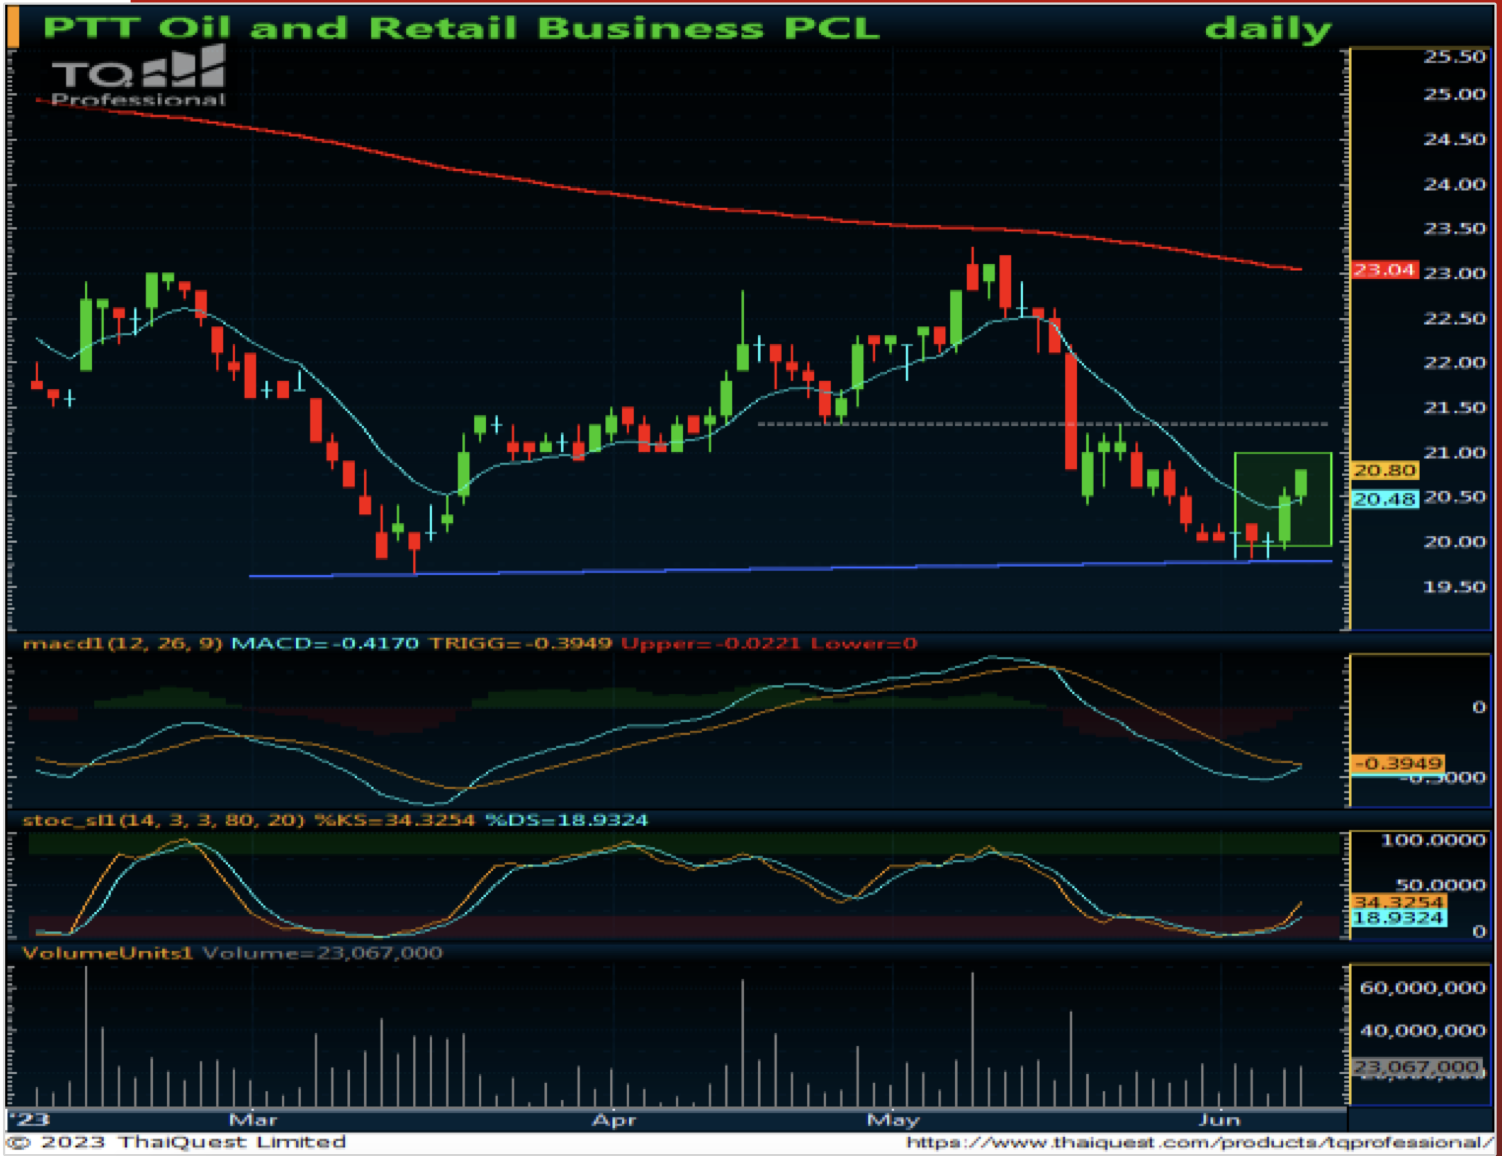Click the "© 2023 ThaiQuest Limited" copyright text
Image resolution: width=1502 pixels, height=1156 pixels.
tap(177, 1142)
